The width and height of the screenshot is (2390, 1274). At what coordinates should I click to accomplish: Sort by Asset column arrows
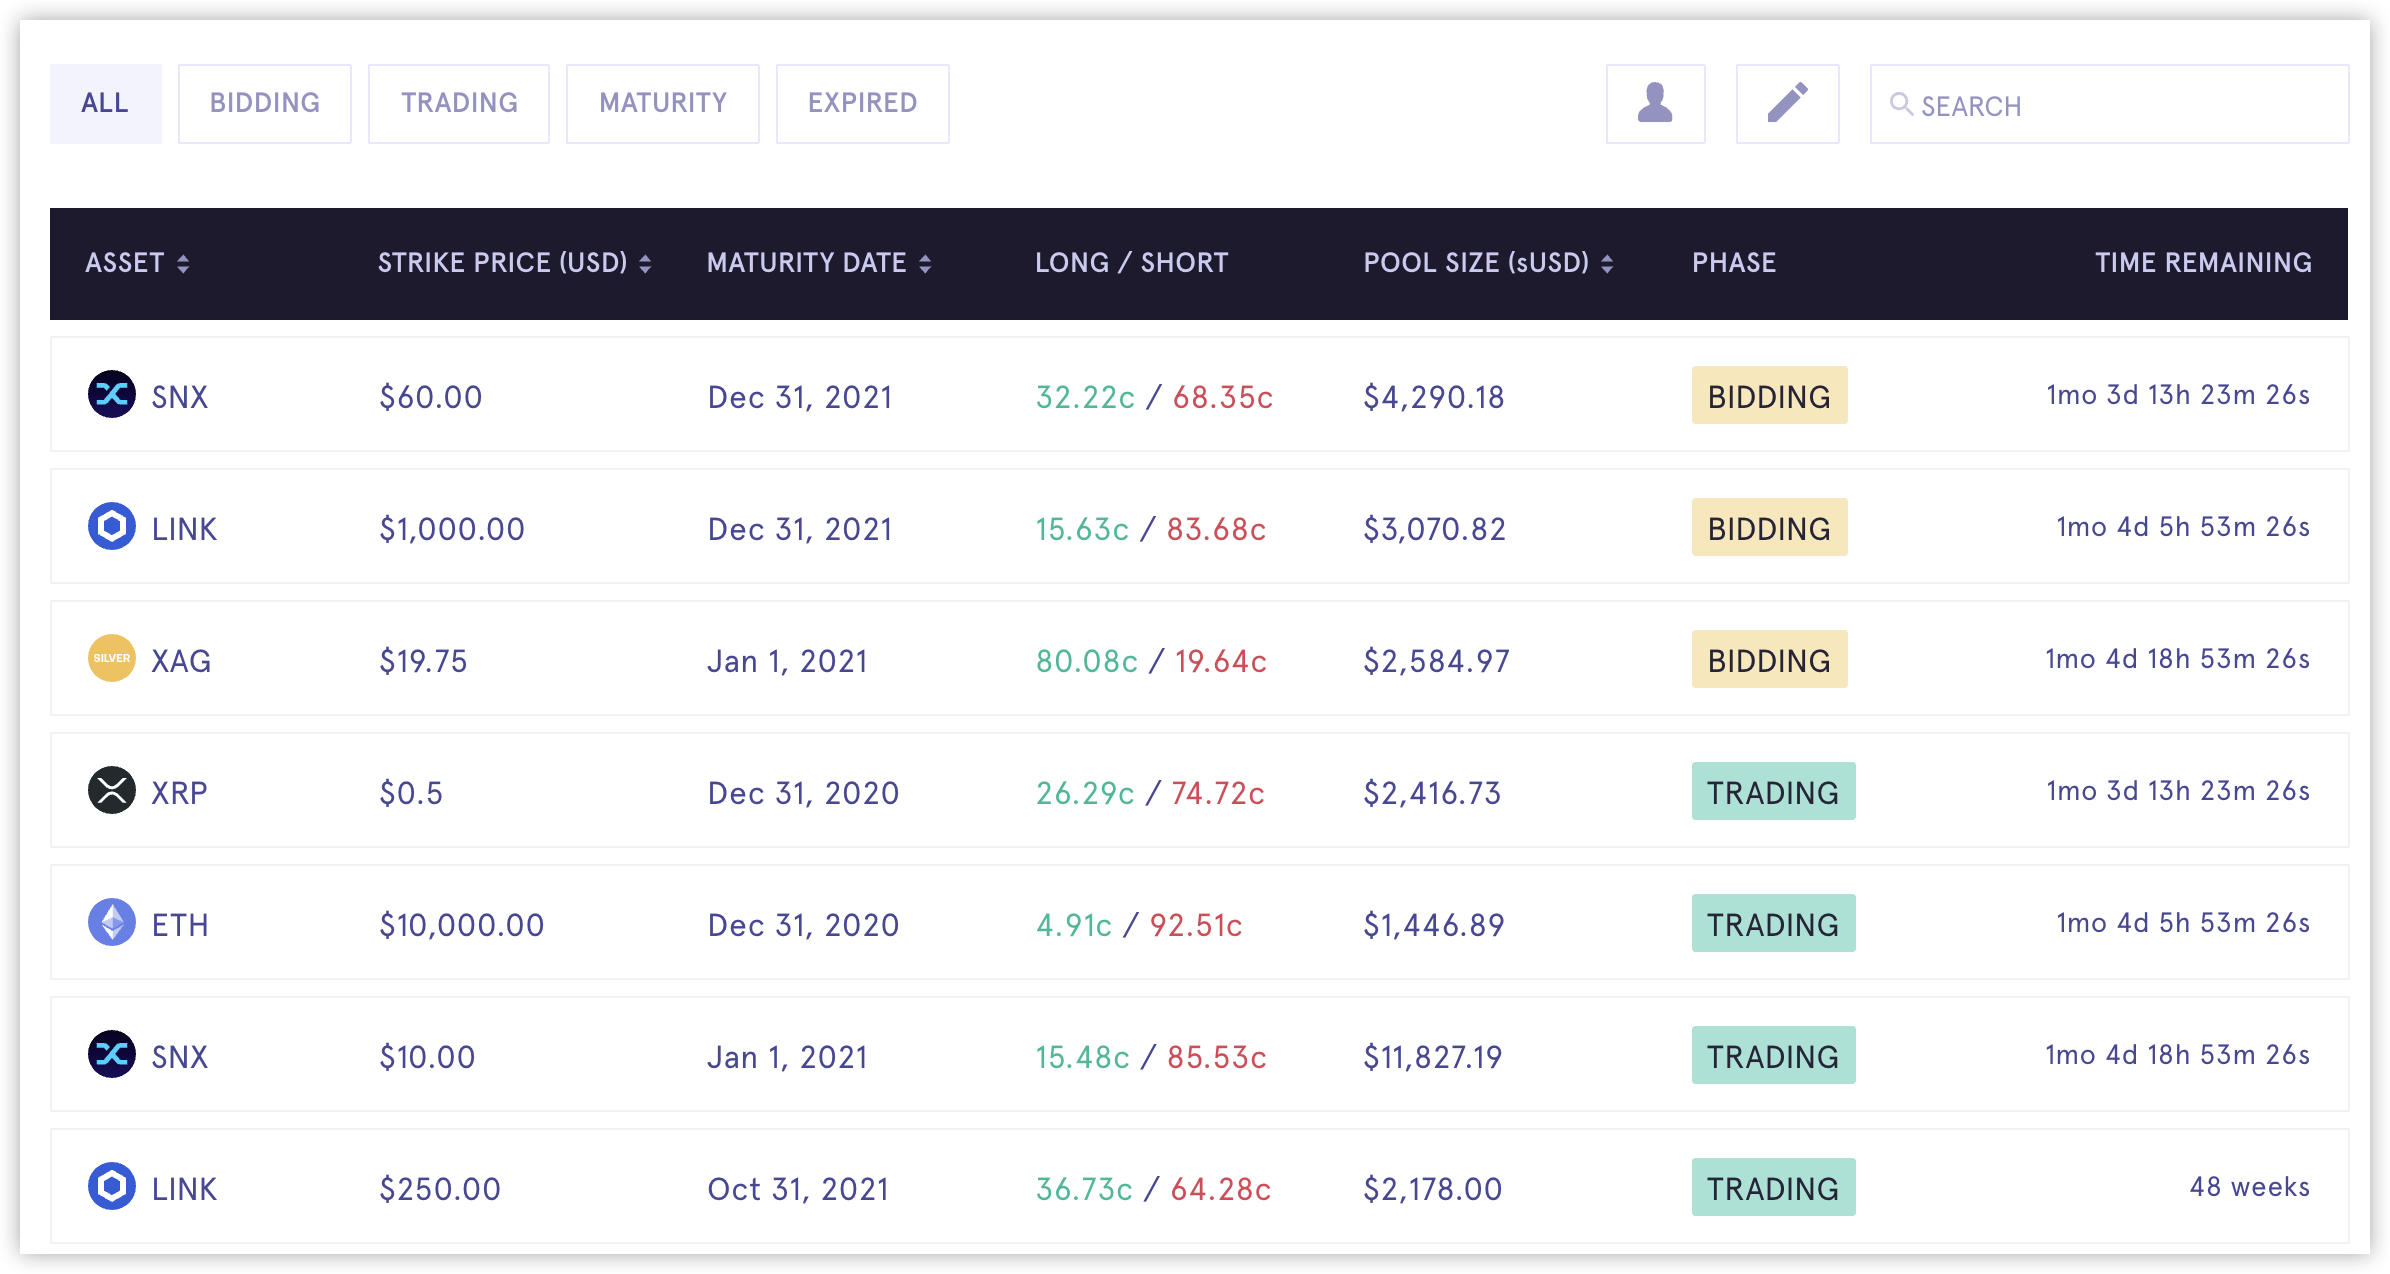[183, 263]
